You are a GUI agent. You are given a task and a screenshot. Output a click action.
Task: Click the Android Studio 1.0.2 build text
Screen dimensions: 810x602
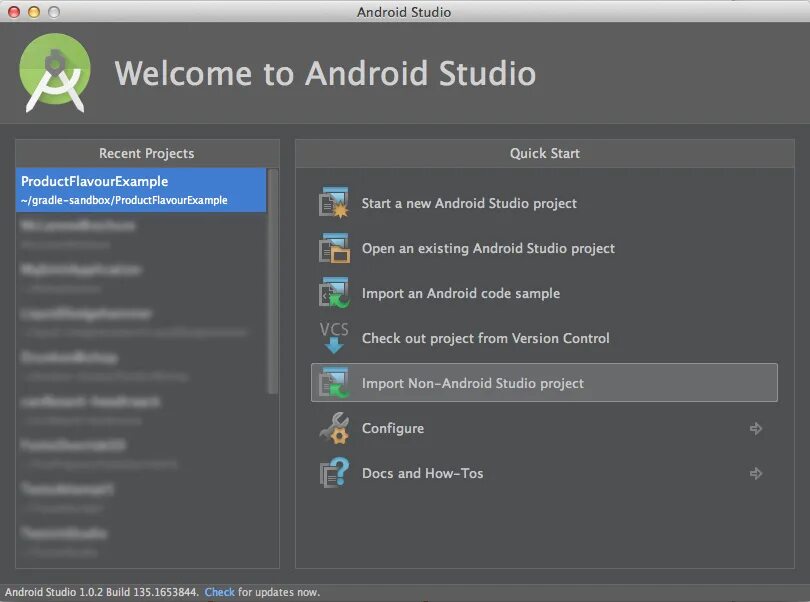pos(101,592)
